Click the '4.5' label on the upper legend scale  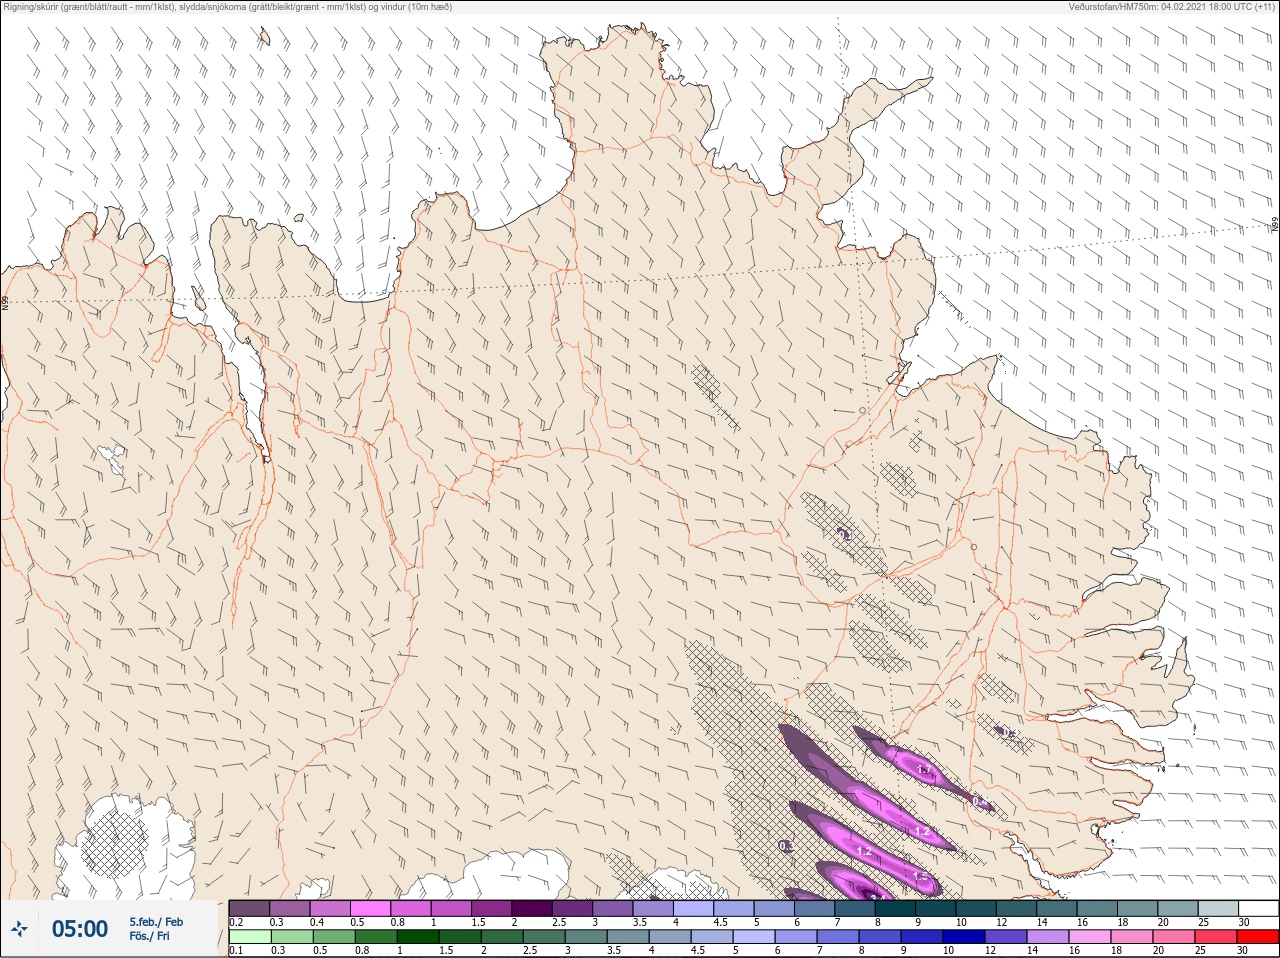(720, 922)
